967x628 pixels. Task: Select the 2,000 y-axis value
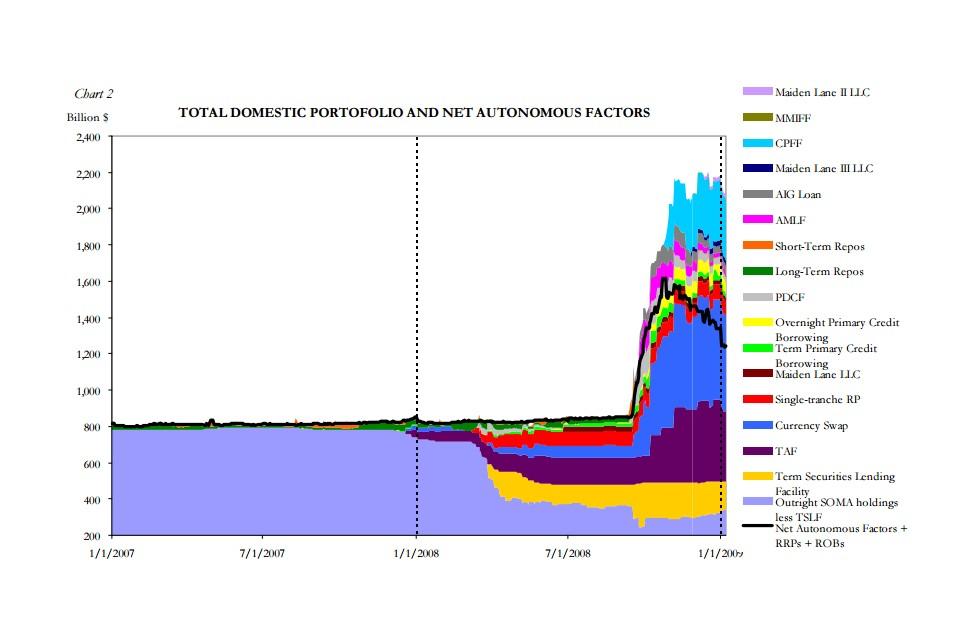pos(88,209)
